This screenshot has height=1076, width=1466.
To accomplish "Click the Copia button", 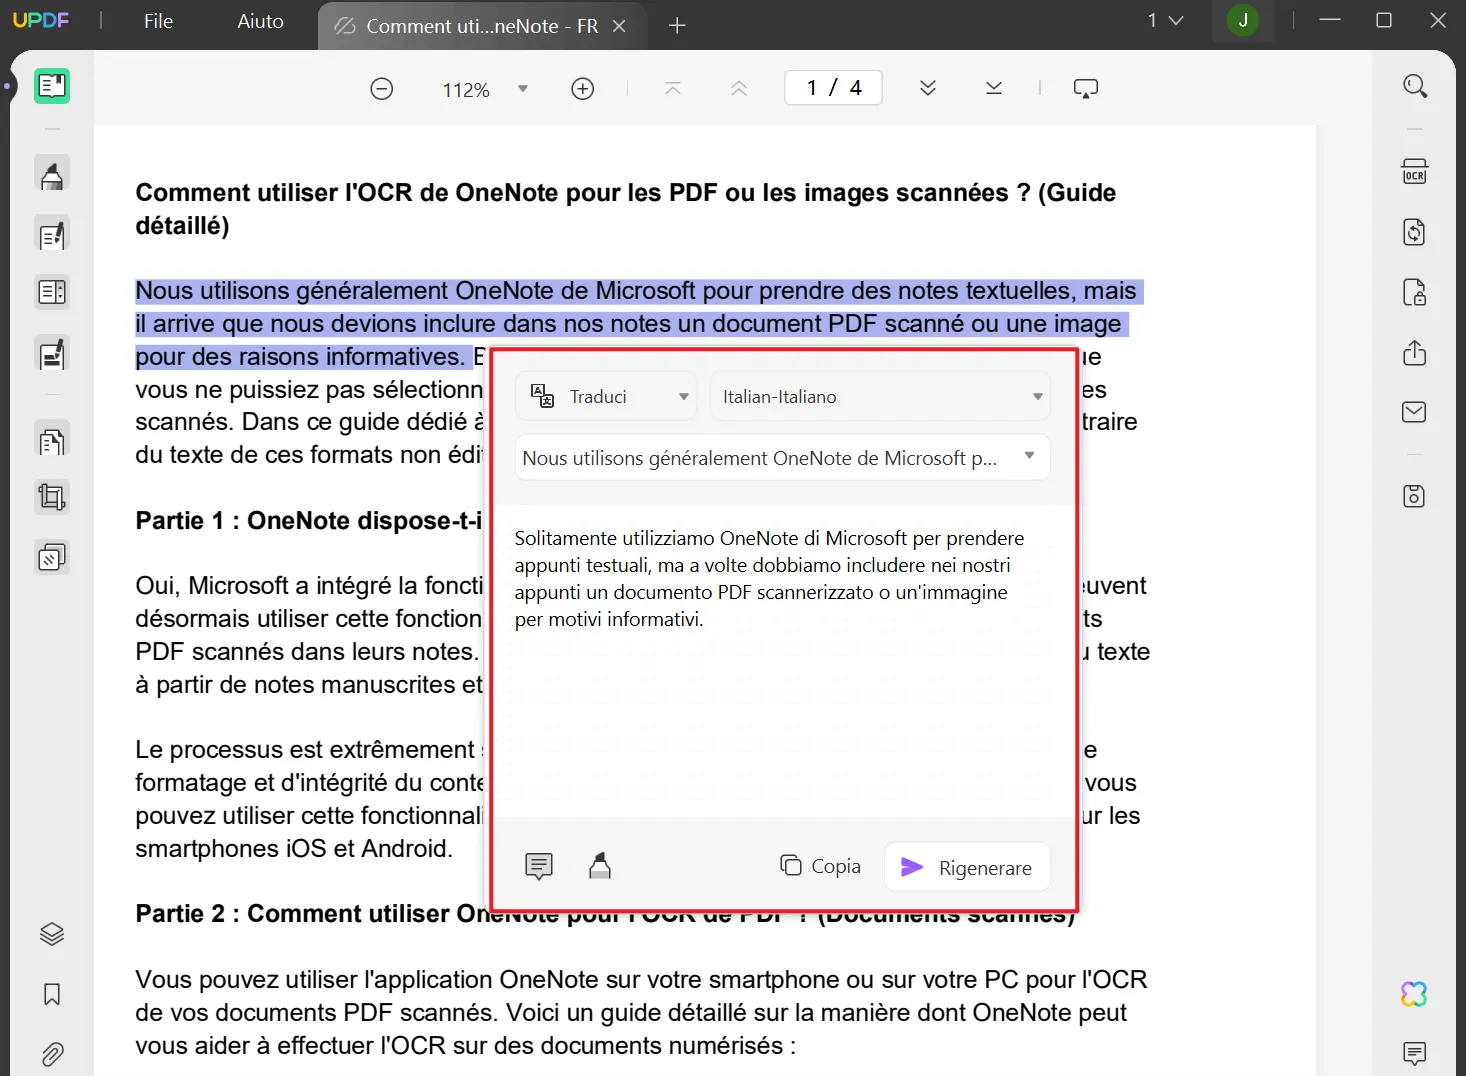I will click(821, 866).
